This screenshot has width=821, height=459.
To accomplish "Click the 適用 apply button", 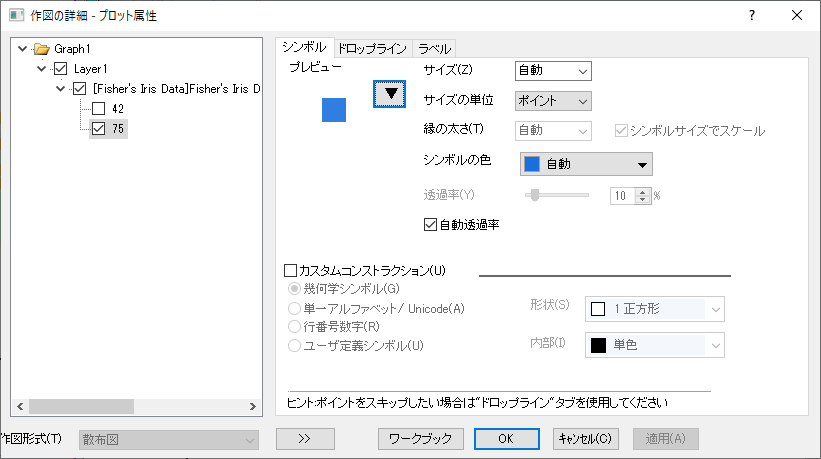I will tap(665, 439).
